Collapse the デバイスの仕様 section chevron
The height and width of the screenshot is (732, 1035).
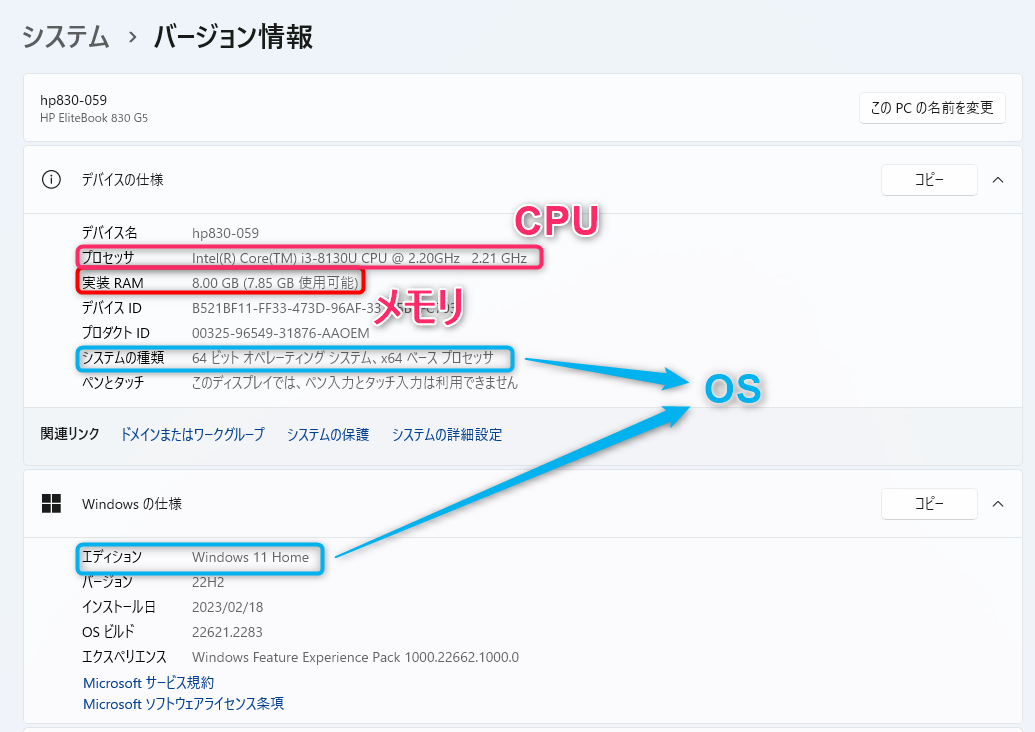[997, 180]
